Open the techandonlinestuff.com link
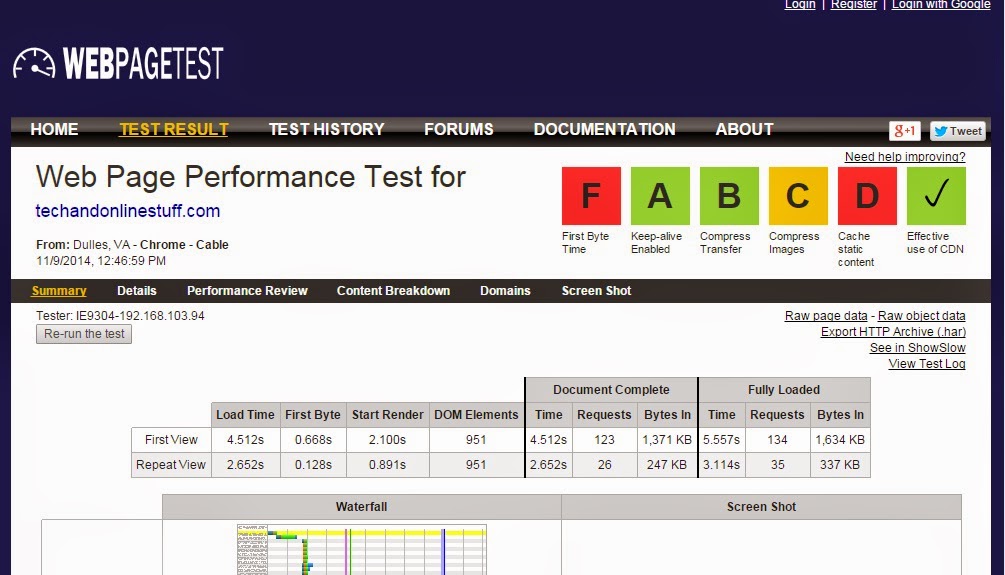Viewport: 1005px width, 575px height. point(128,211)
